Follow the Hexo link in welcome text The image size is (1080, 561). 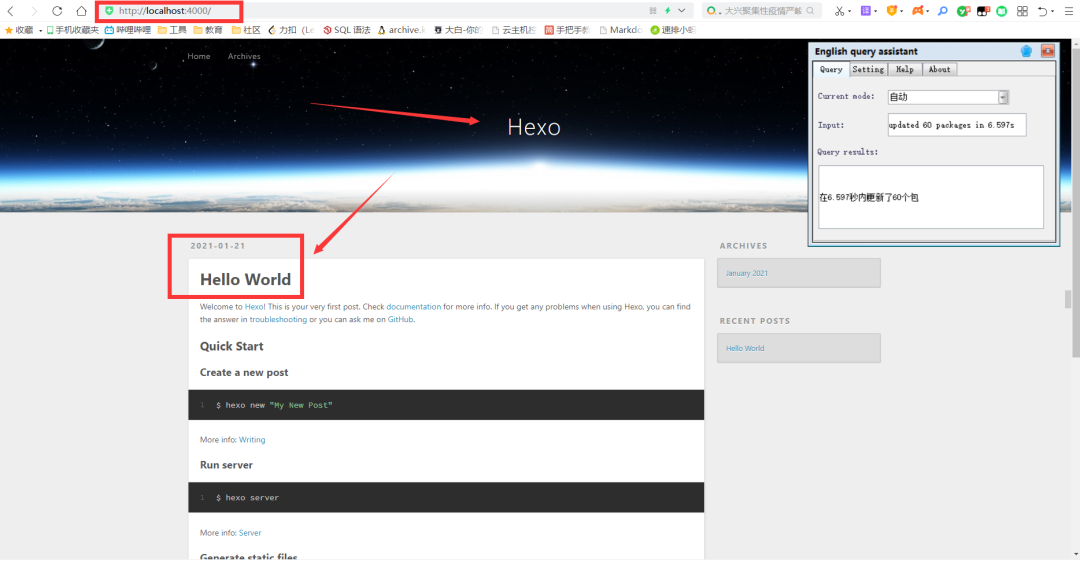pyautogui.click(x=254, y=307)
